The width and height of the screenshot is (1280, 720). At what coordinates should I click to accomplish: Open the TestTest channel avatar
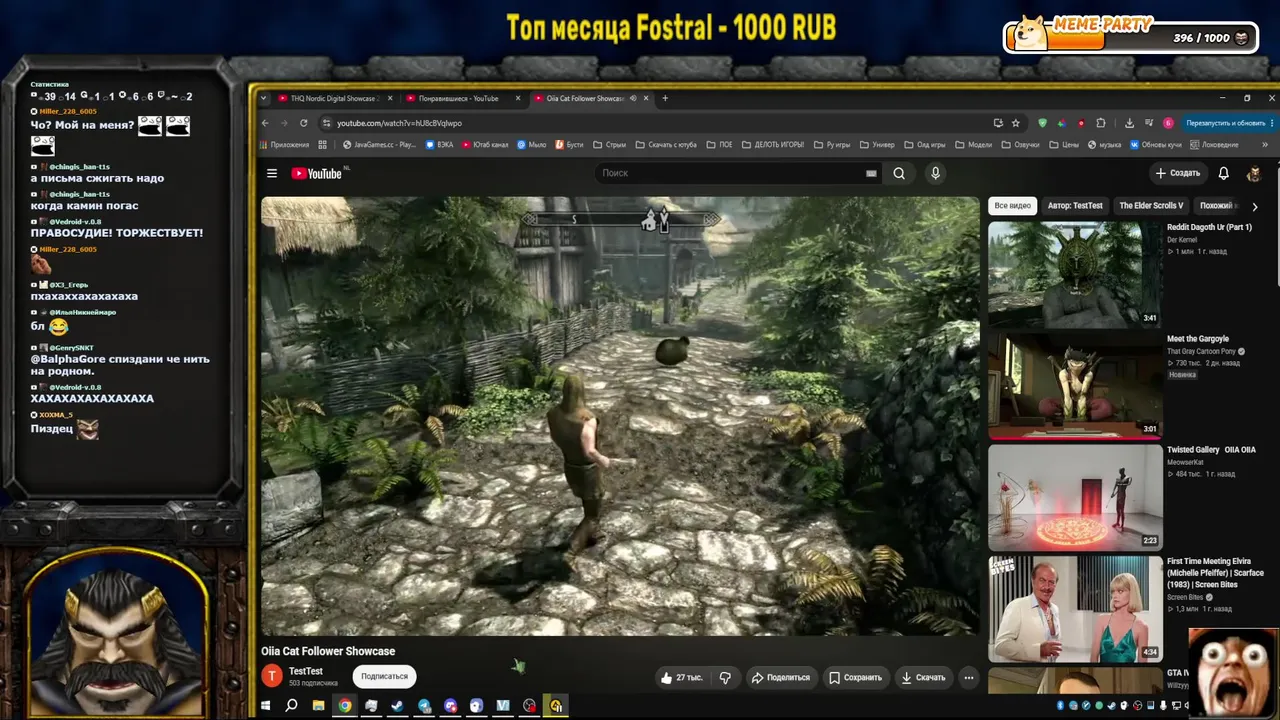(272, 676)
